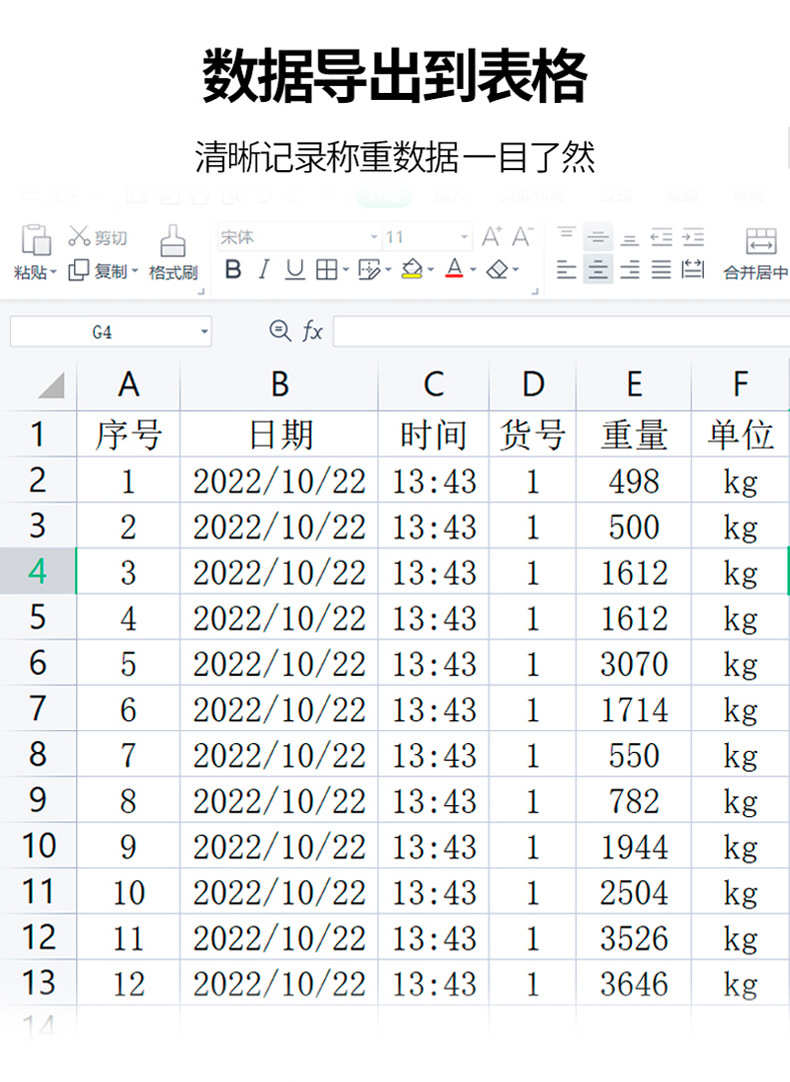Select column C header
Image resolution: width=790 pixels, height=1082 pixels.
click(433, 385)
